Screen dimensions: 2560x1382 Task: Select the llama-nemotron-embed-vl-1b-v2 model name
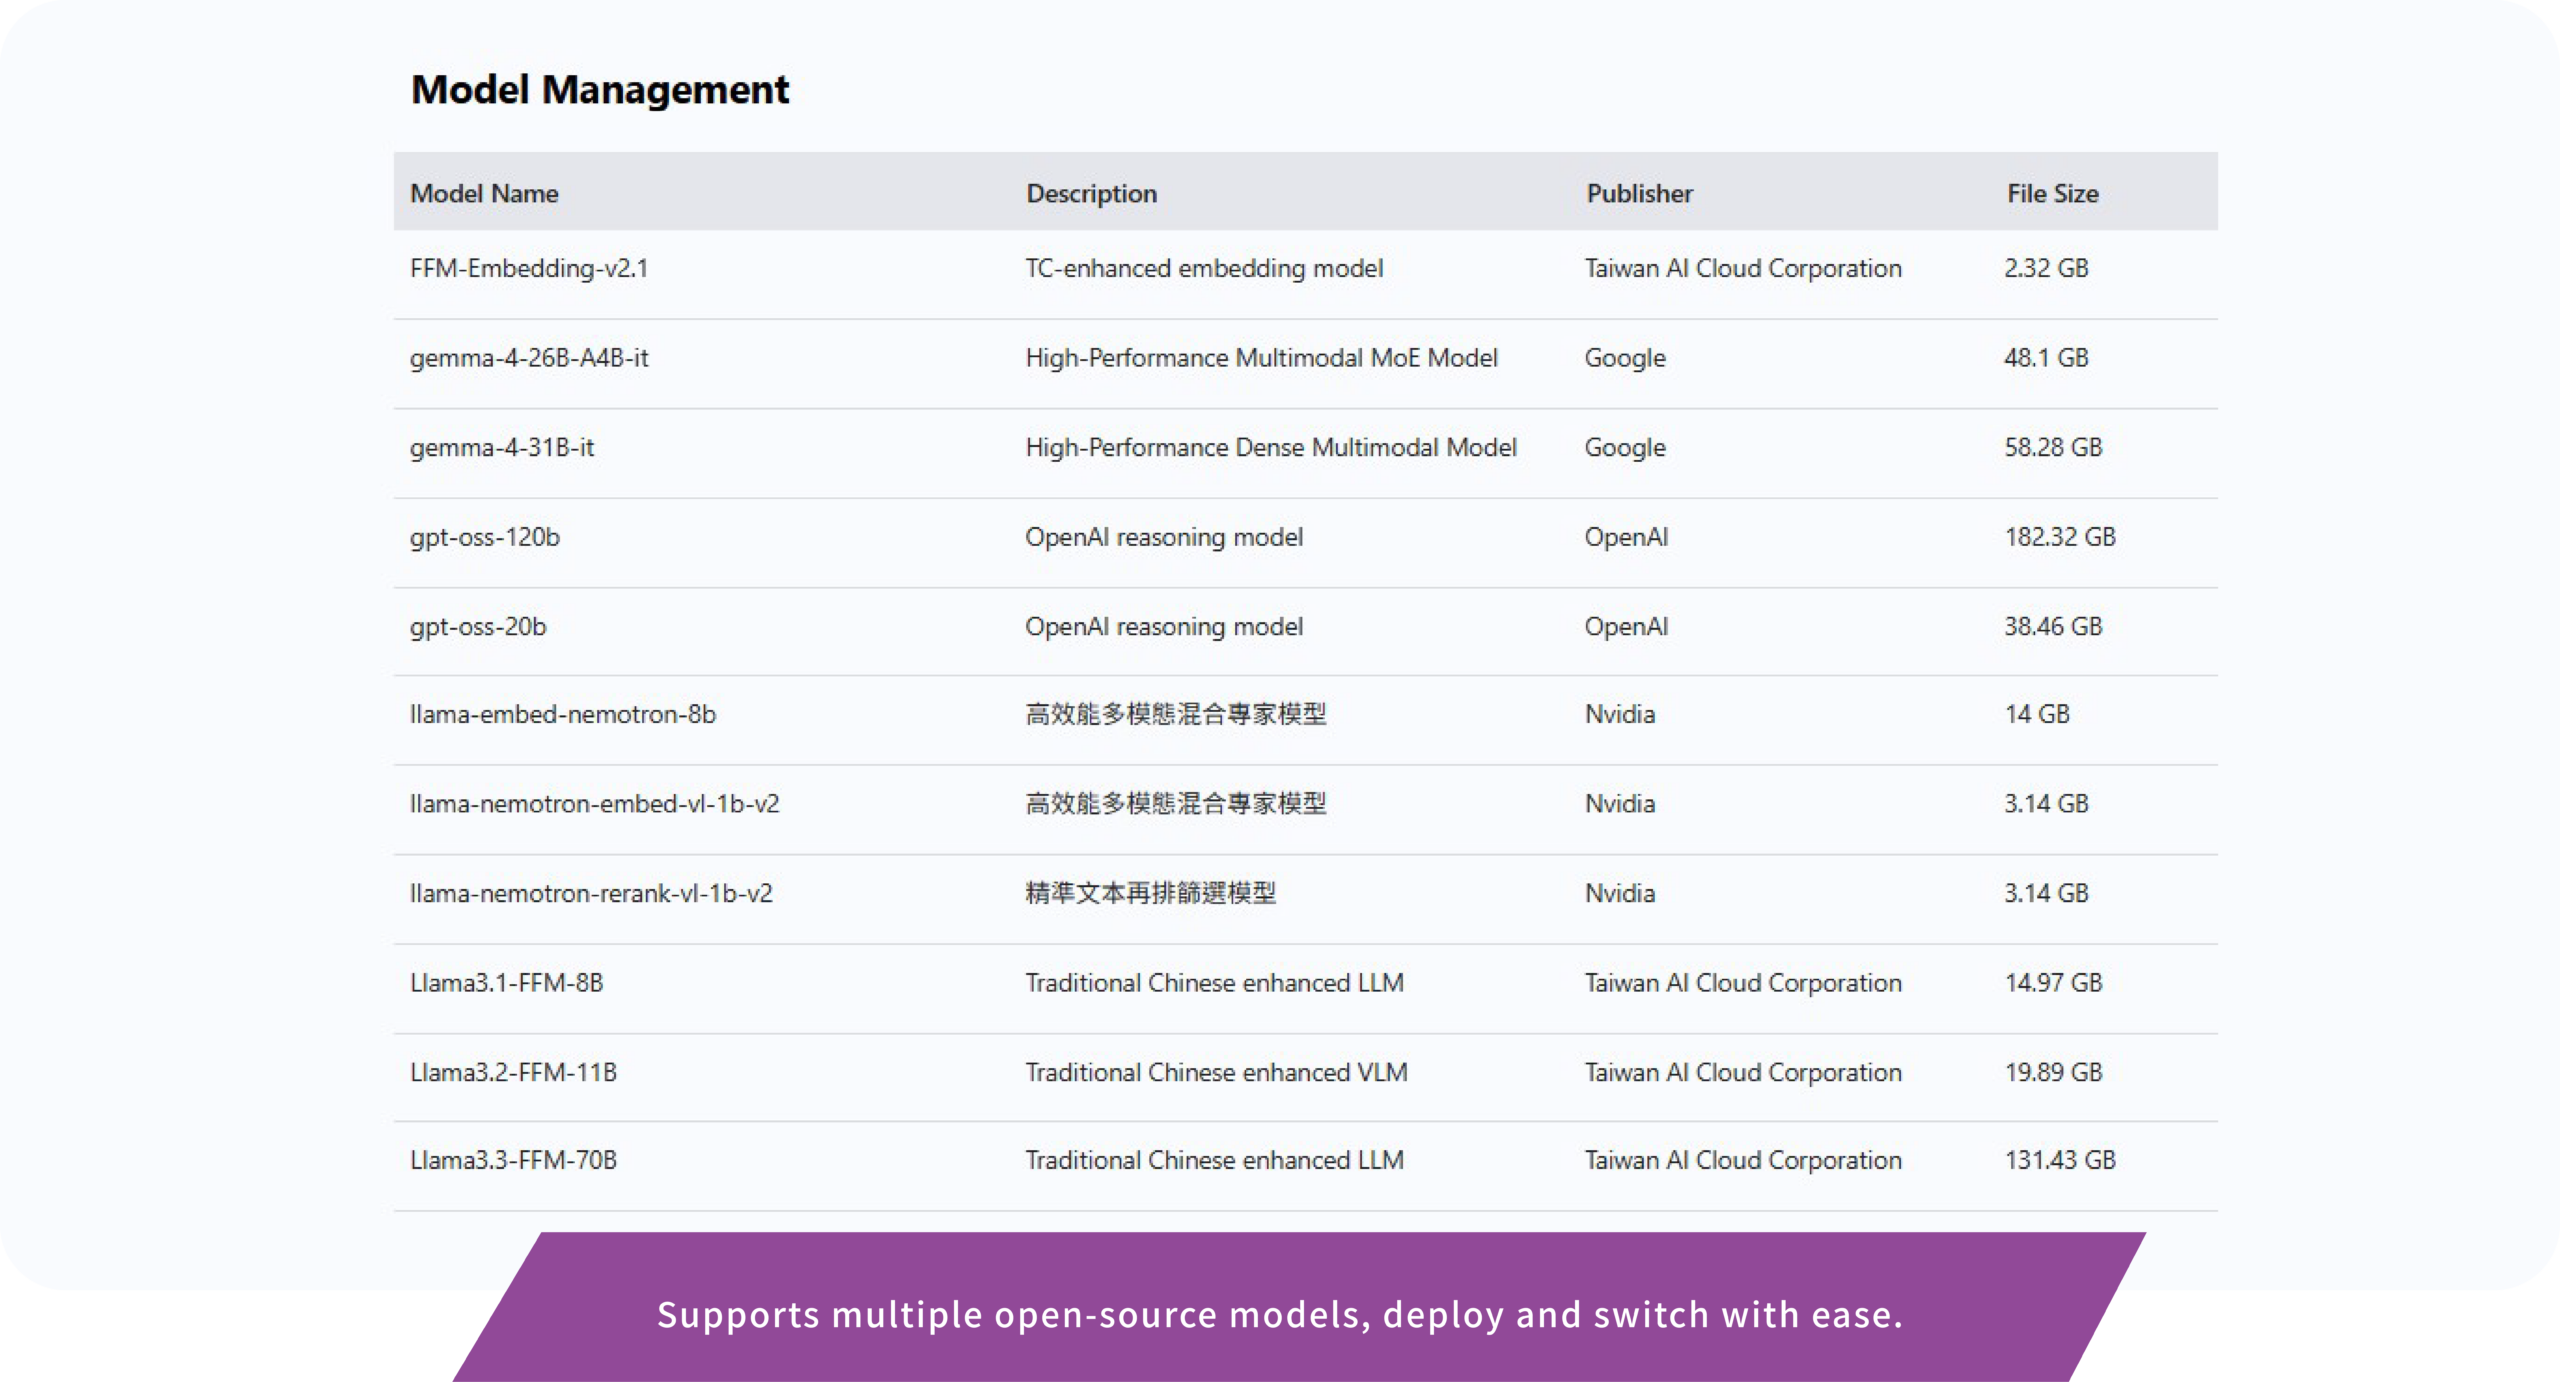594,803
